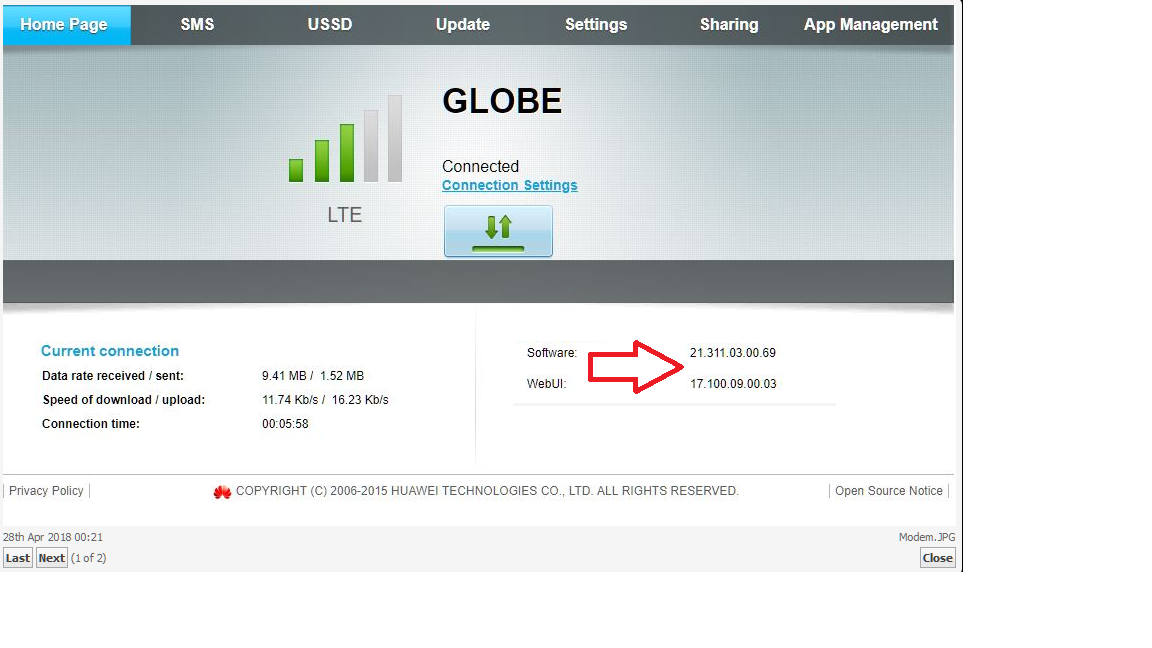Image resolution: width=1152 pixels, height=648 pixels.
Task: Toggle the data connection arrows button
Action: point(498,231)
